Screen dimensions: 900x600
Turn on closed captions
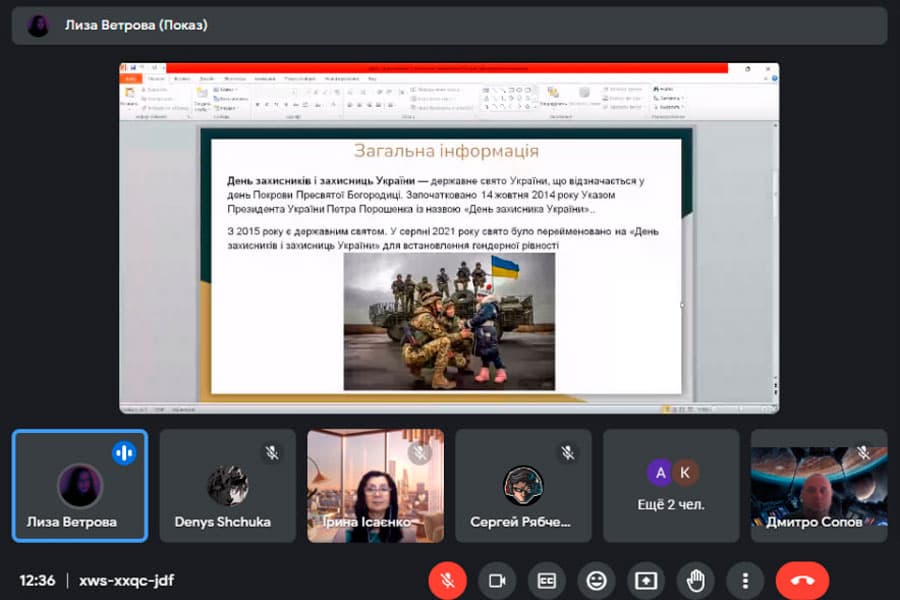coord(546,580)
